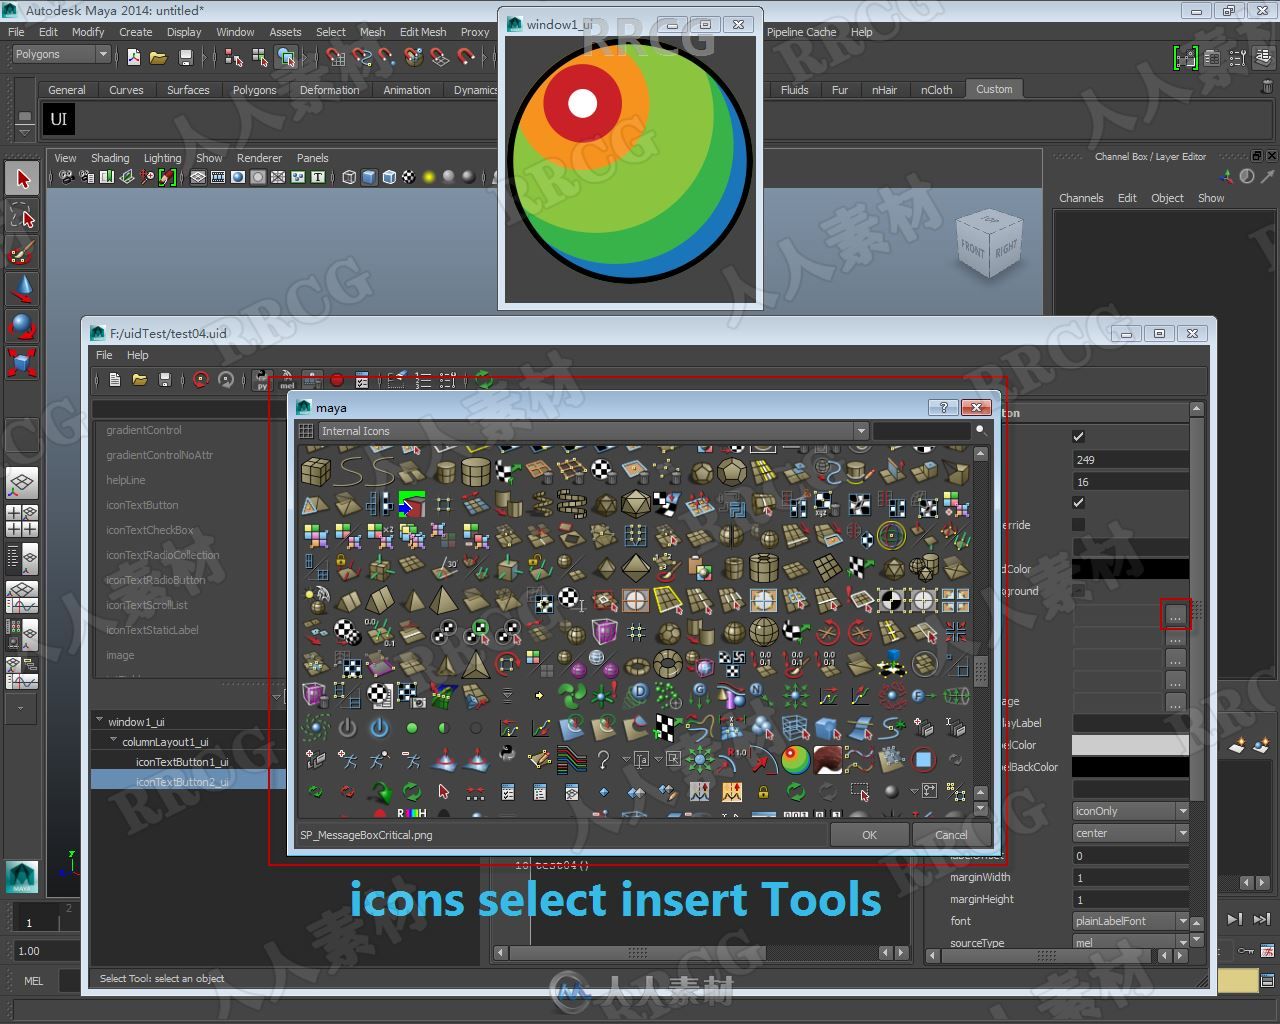Uncheck the topmost checkbox in properties panel
This screenshot has width=1280, height=1024.
[x=1078, y=437]
